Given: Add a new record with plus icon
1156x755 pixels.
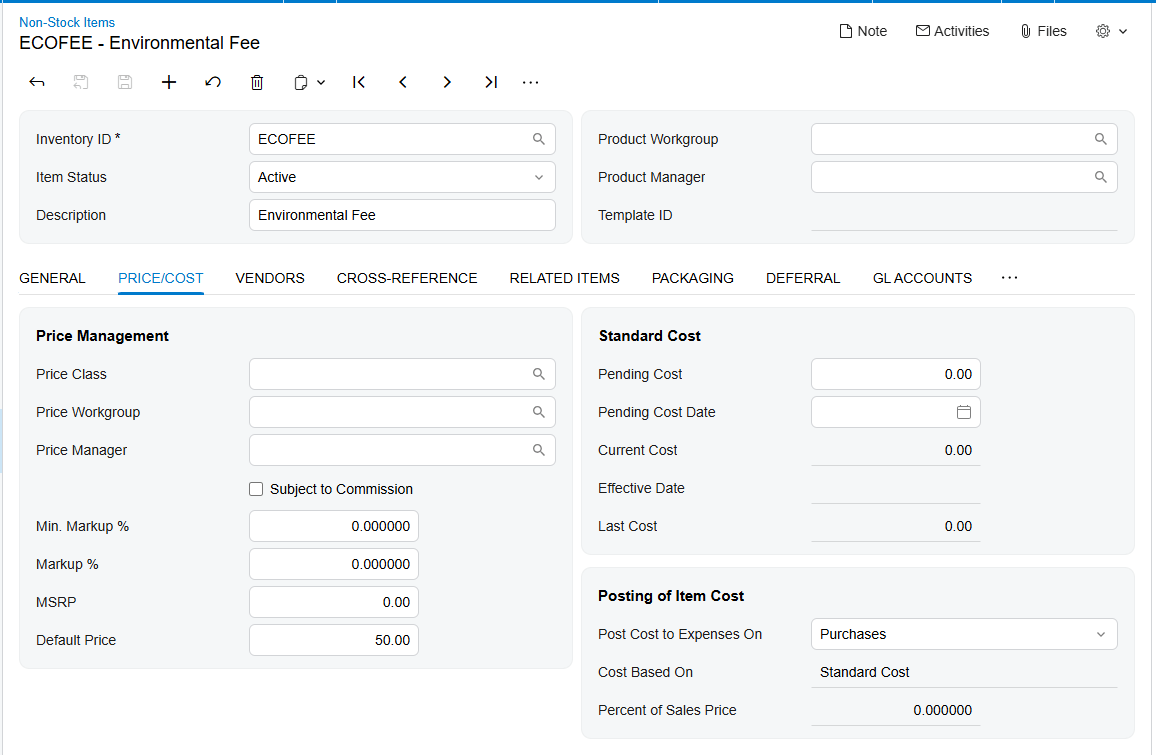Looking at the screenshot, I should [169, 82].
